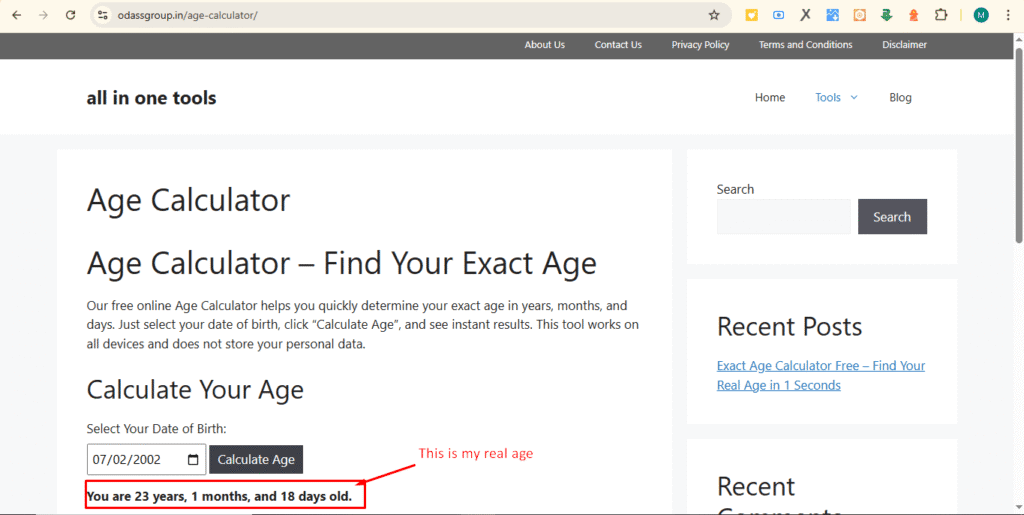This screenshot has width=1024, height=515.
Task: Click heading Age Calculator – Find Your Exact Age
Action: 342,264
